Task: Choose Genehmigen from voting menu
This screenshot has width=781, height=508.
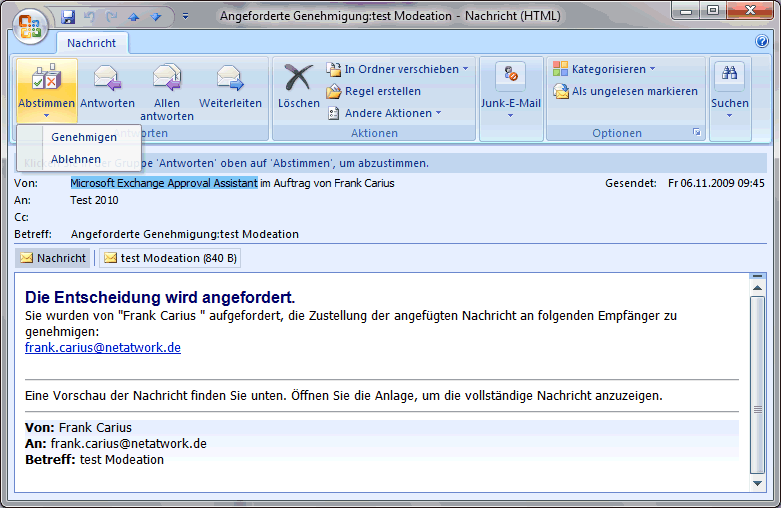Action: click(x=84, y=137)
